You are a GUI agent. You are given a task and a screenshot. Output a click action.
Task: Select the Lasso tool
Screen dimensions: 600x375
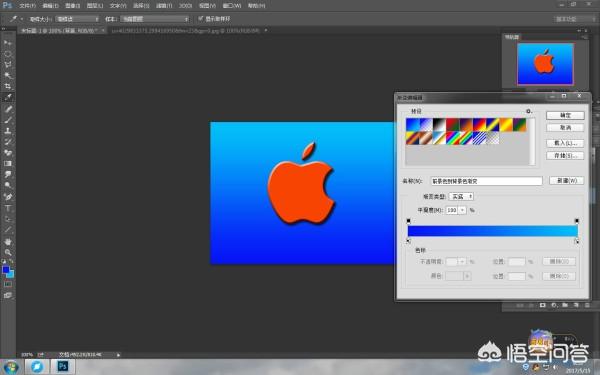pos(8,64)
